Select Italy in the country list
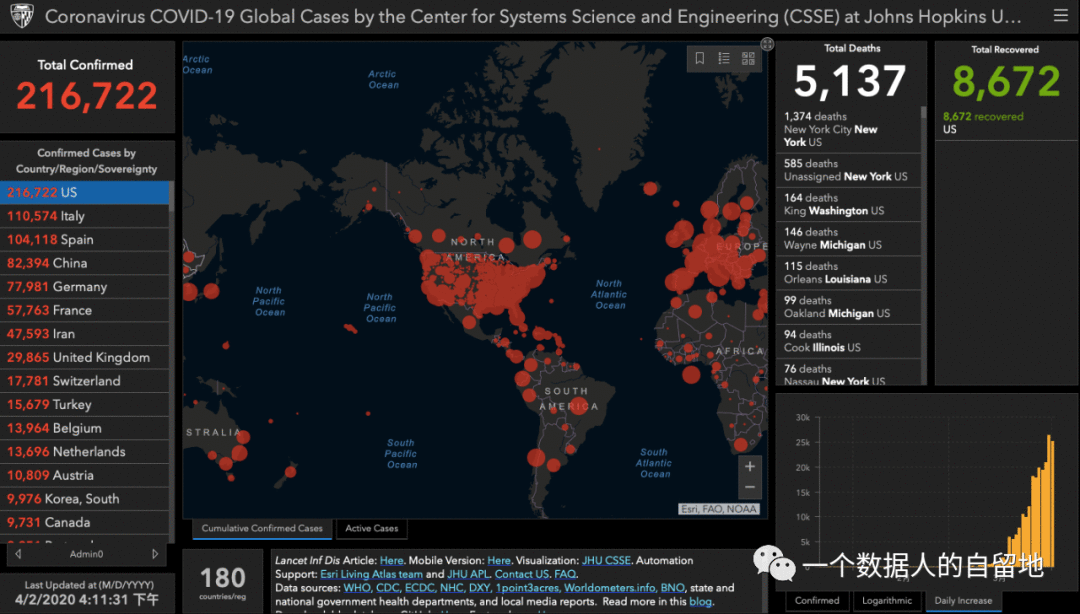The image size is (1080, 614). click(x=84, y=216)
